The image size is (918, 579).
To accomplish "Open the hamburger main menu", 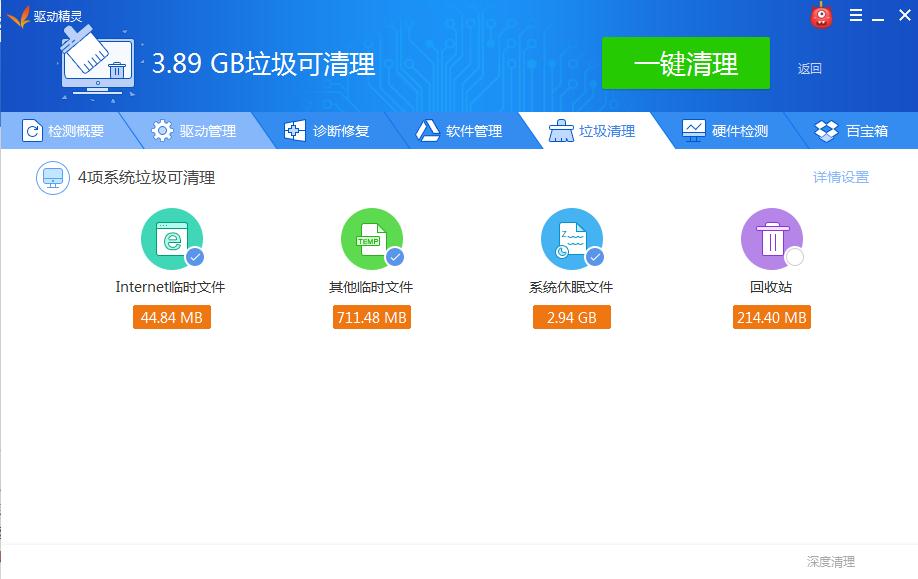I will pyautogui.click(x=855, y=15).
